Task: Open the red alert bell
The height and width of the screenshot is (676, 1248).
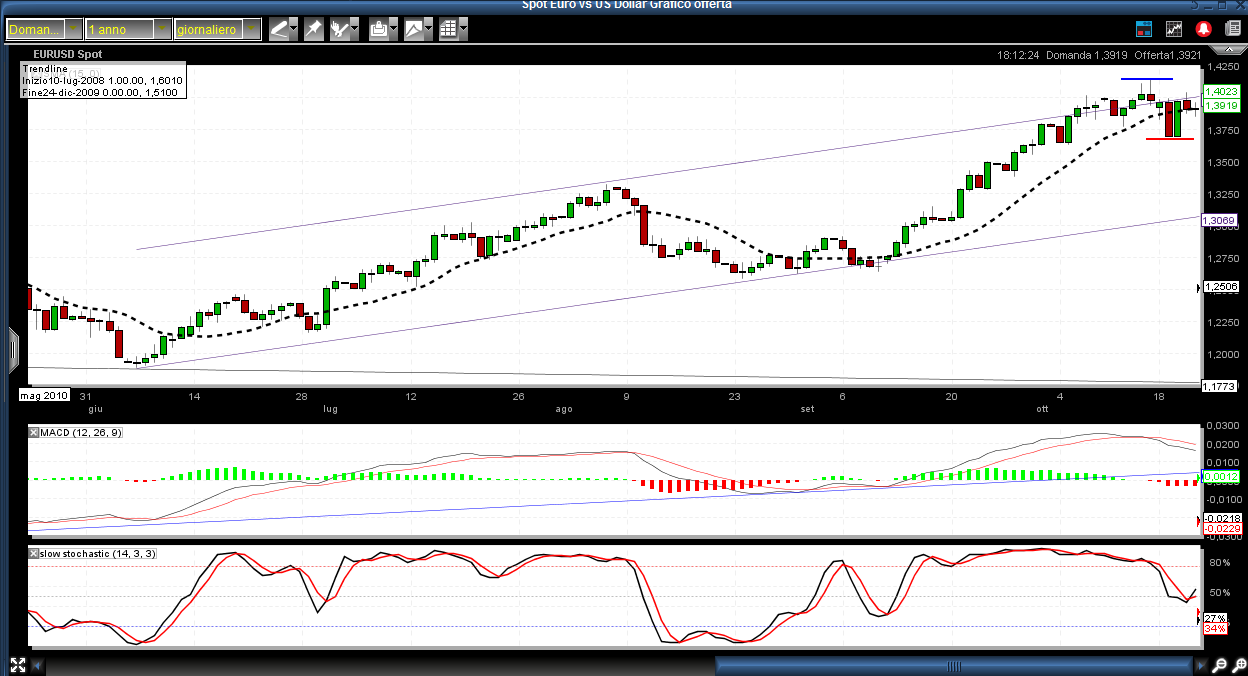Action: coord(1204,30)
